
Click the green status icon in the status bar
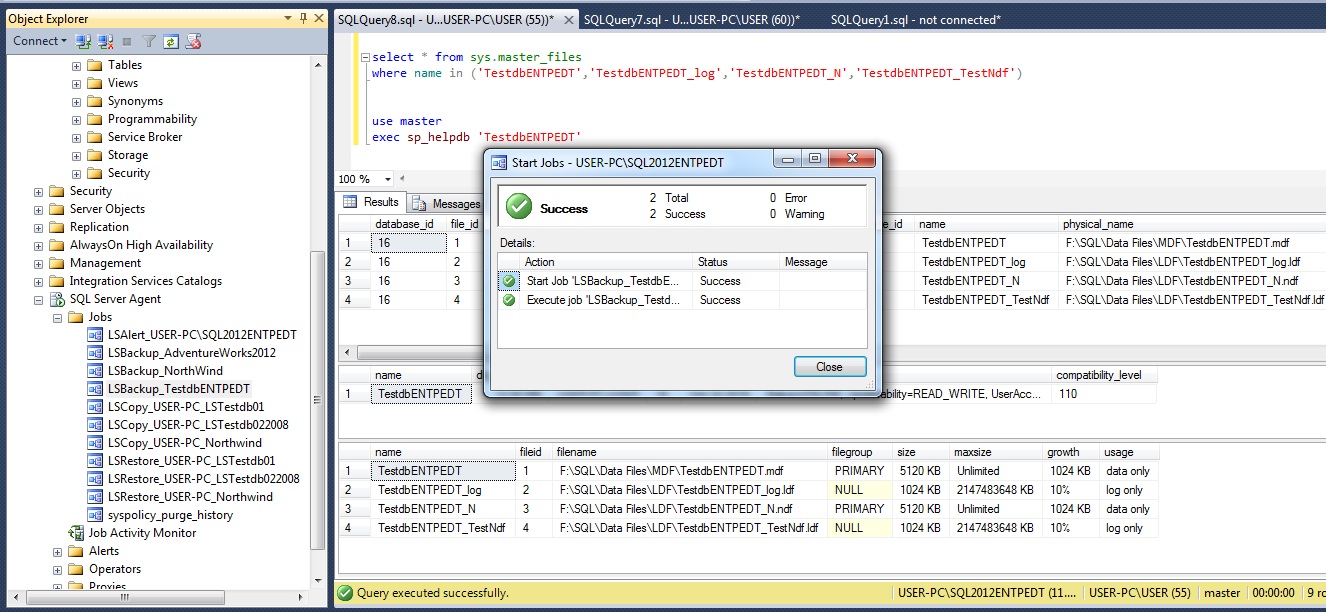pyautogui.click(x=345, y=593)
